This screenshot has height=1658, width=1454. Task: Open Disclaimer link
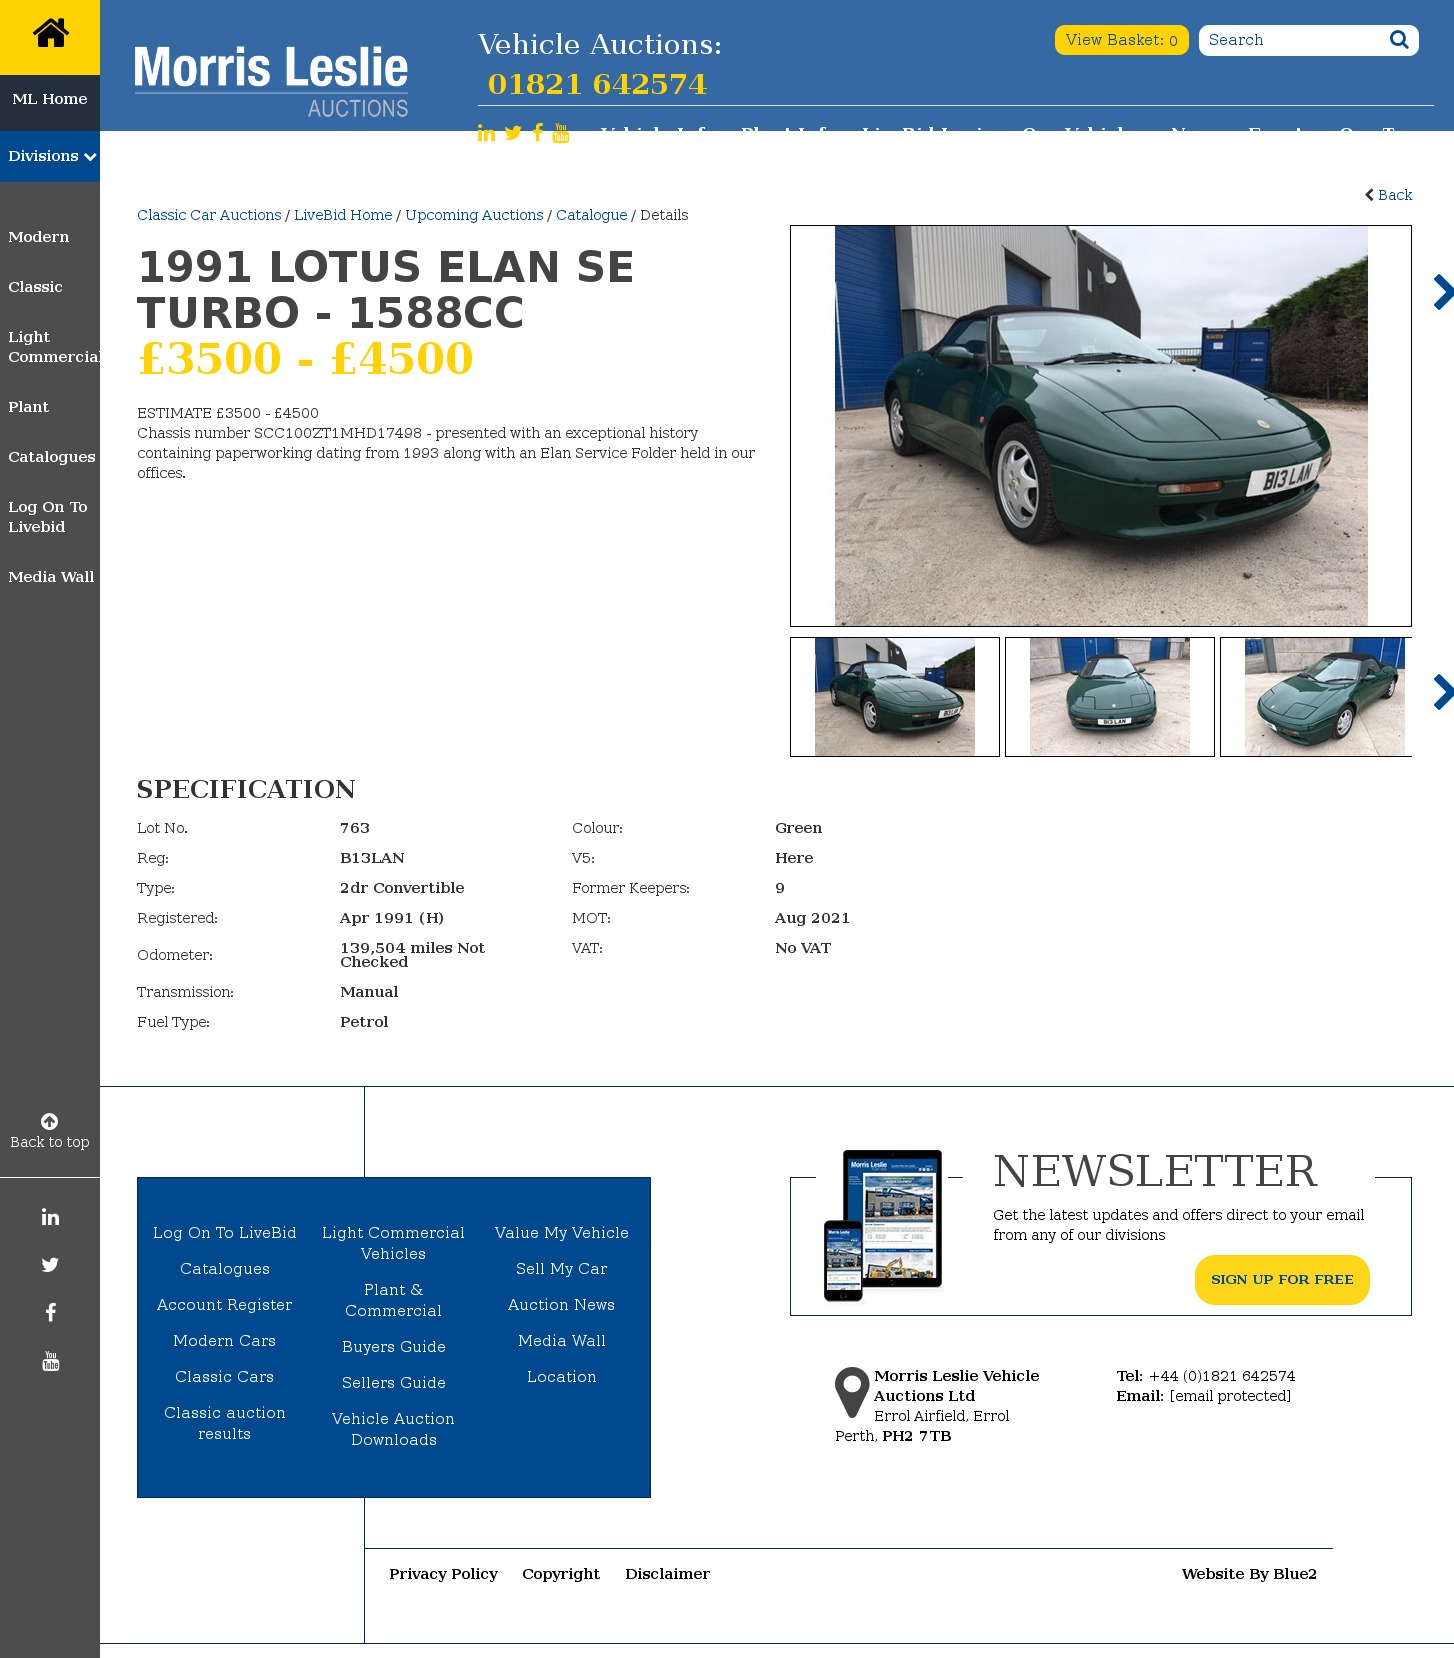[x=668, y=1574]
